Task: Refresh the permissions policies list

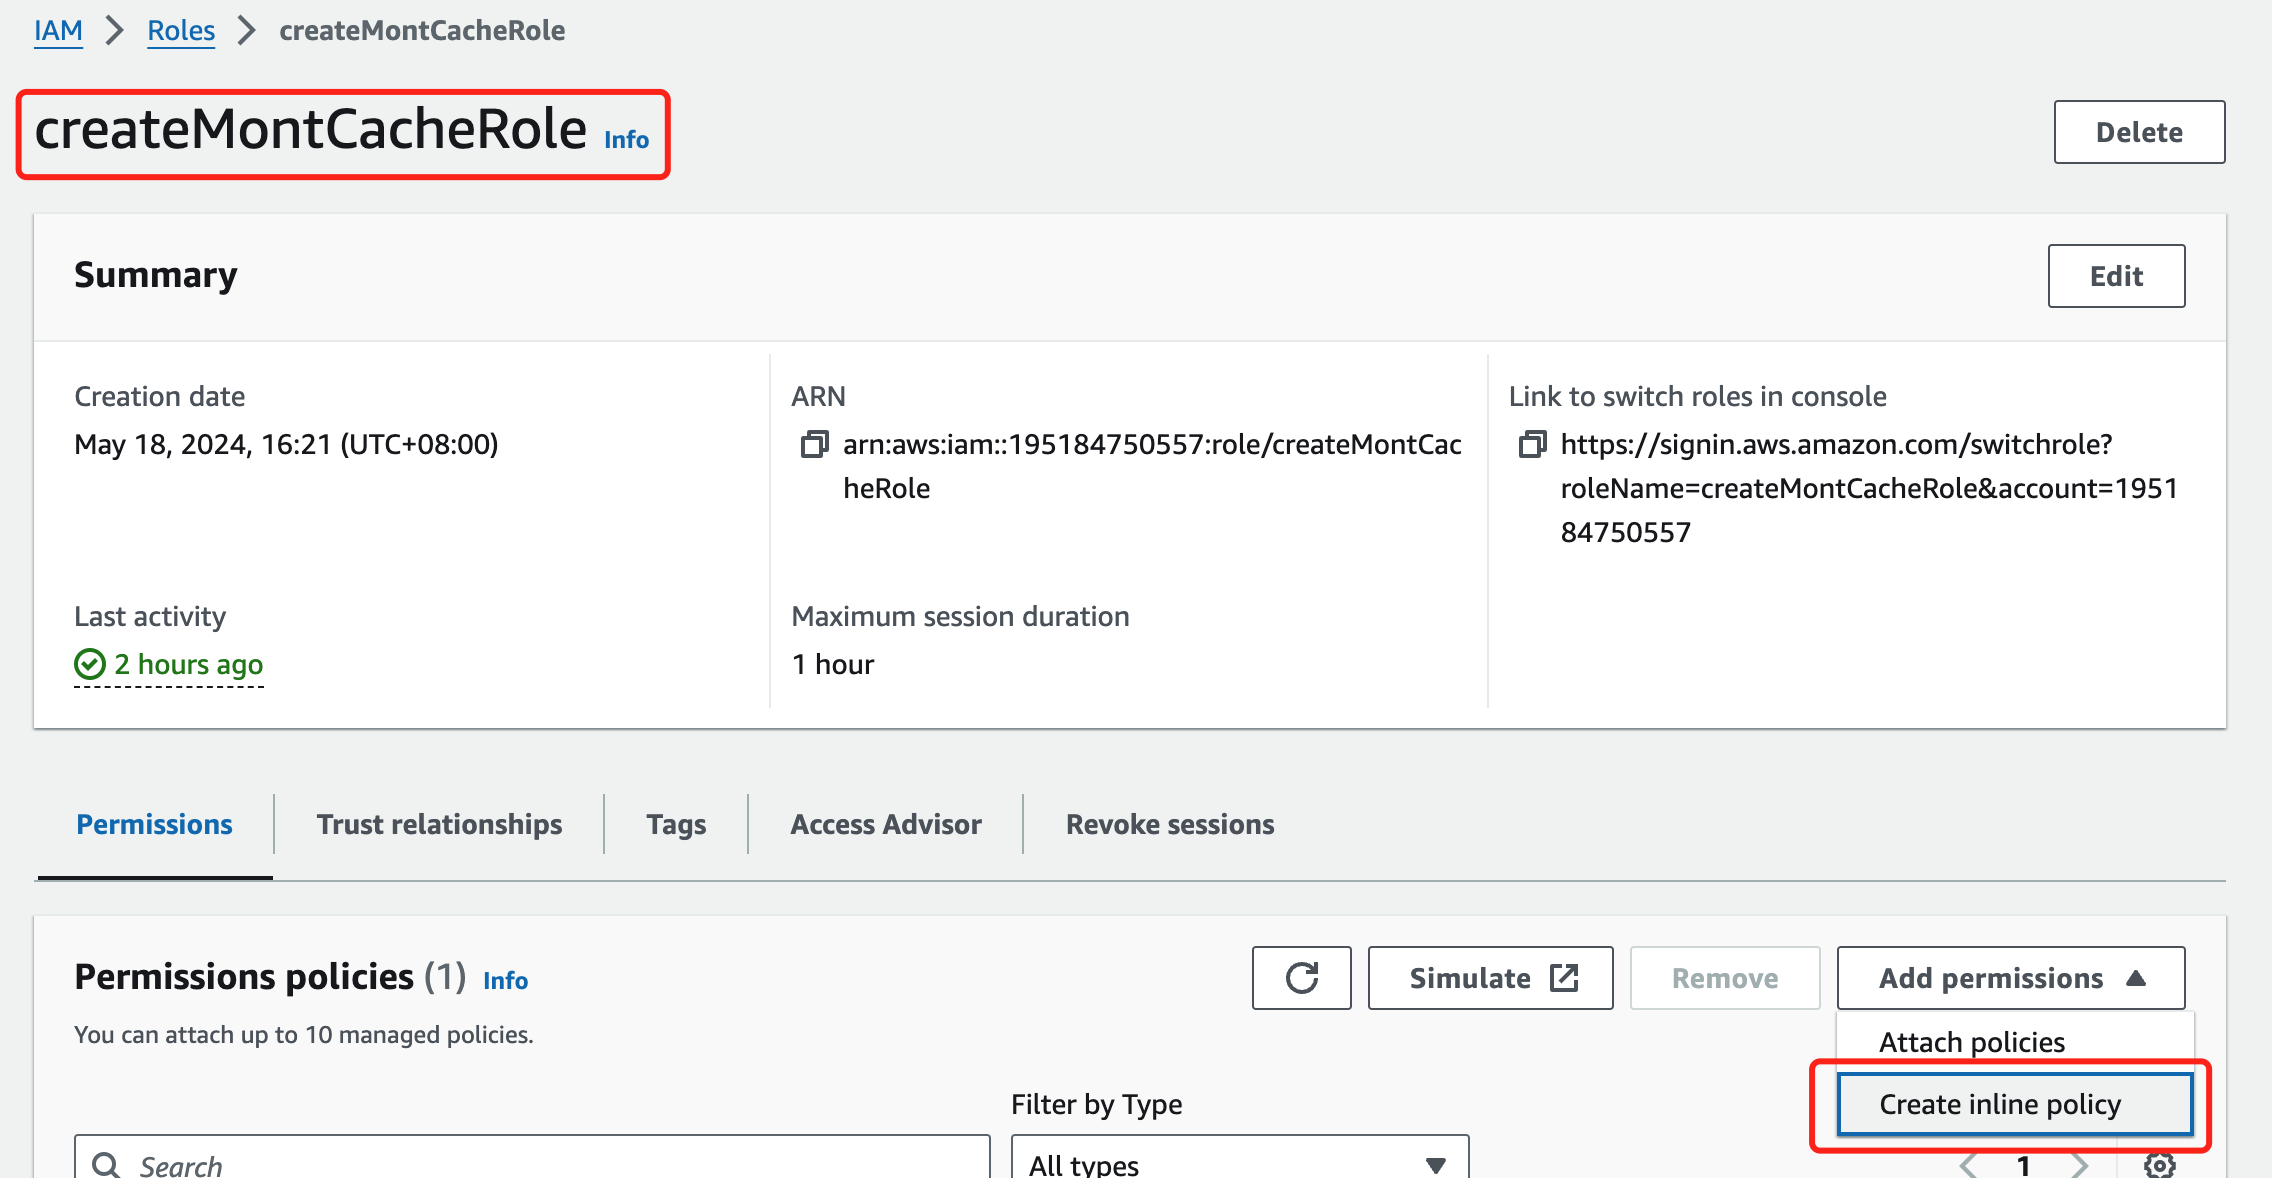Action: 1301,977
